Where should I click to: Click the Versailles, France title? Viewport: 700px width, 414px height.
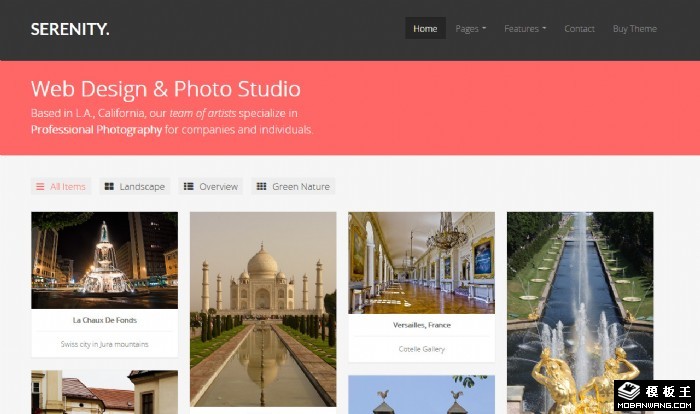tap(421, 325)
